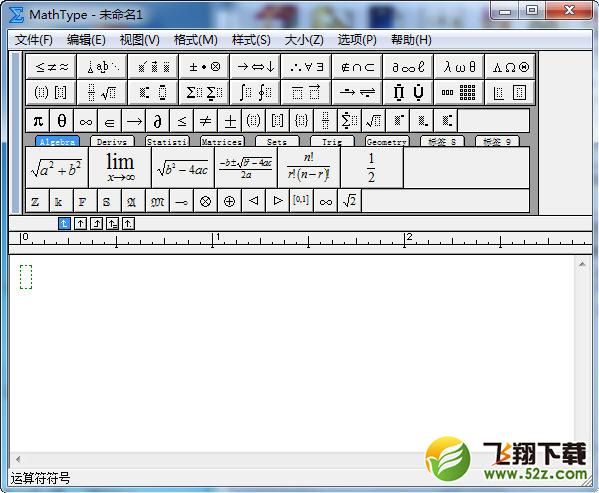This screenshot has height=493, width=599.
Task: Select the center-justified tab stop
Action: pyautogui.click(x=80, y=223)
